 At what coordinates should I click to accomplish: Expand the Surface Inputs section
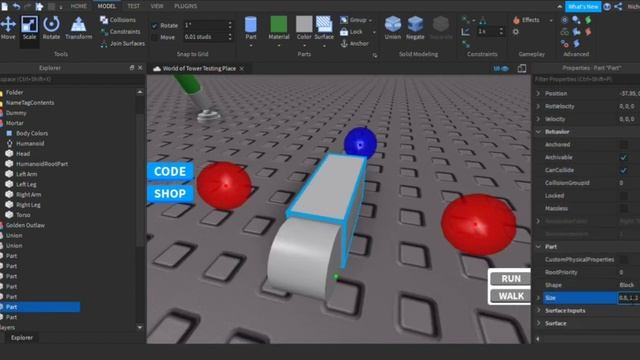click(x=538, y=311)
